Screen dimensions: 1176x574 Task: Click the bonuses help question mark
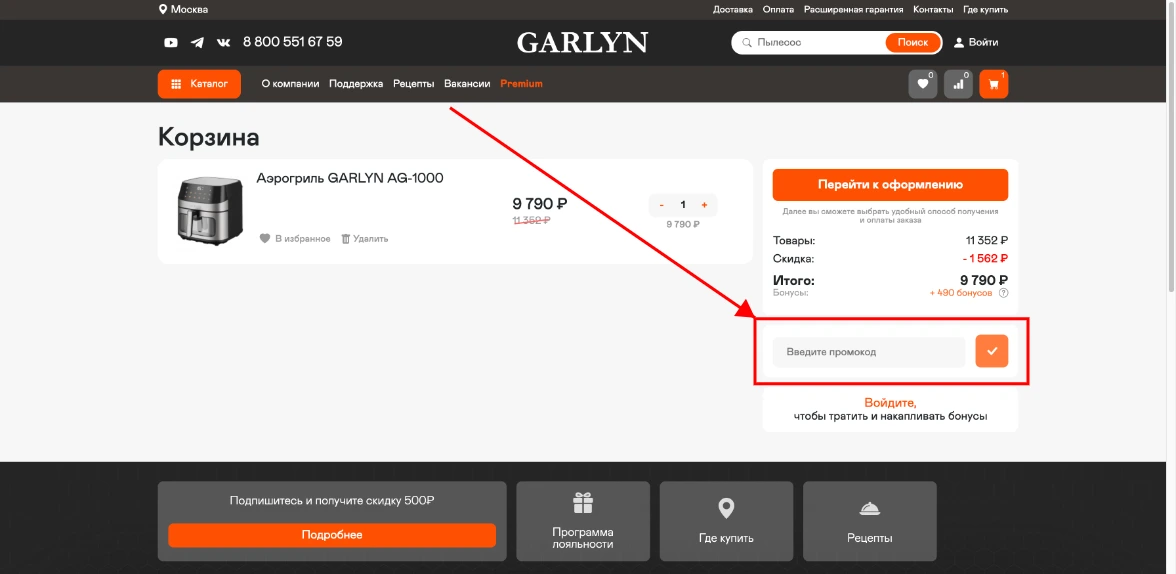click(x=1004, y=293)
